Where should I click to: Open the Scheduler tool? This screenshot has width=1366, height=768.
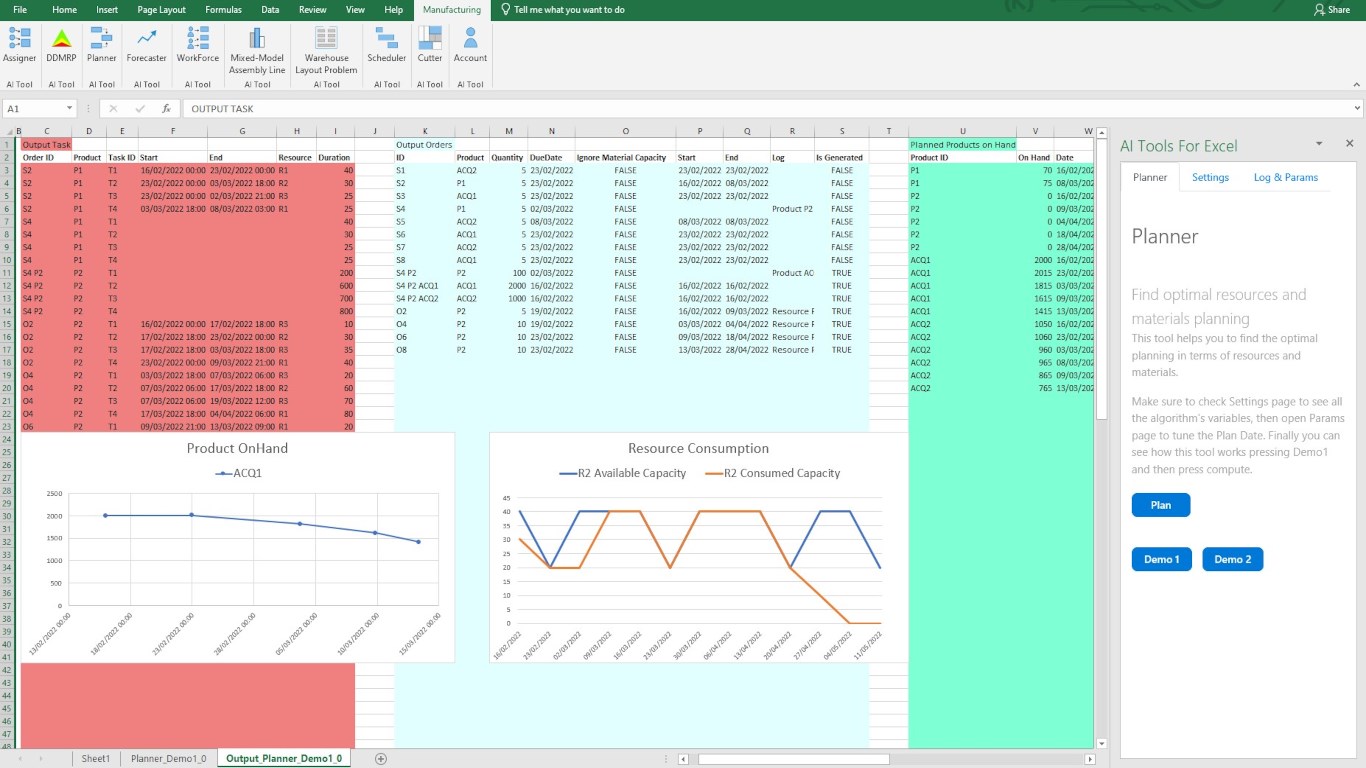pos(387,46)
